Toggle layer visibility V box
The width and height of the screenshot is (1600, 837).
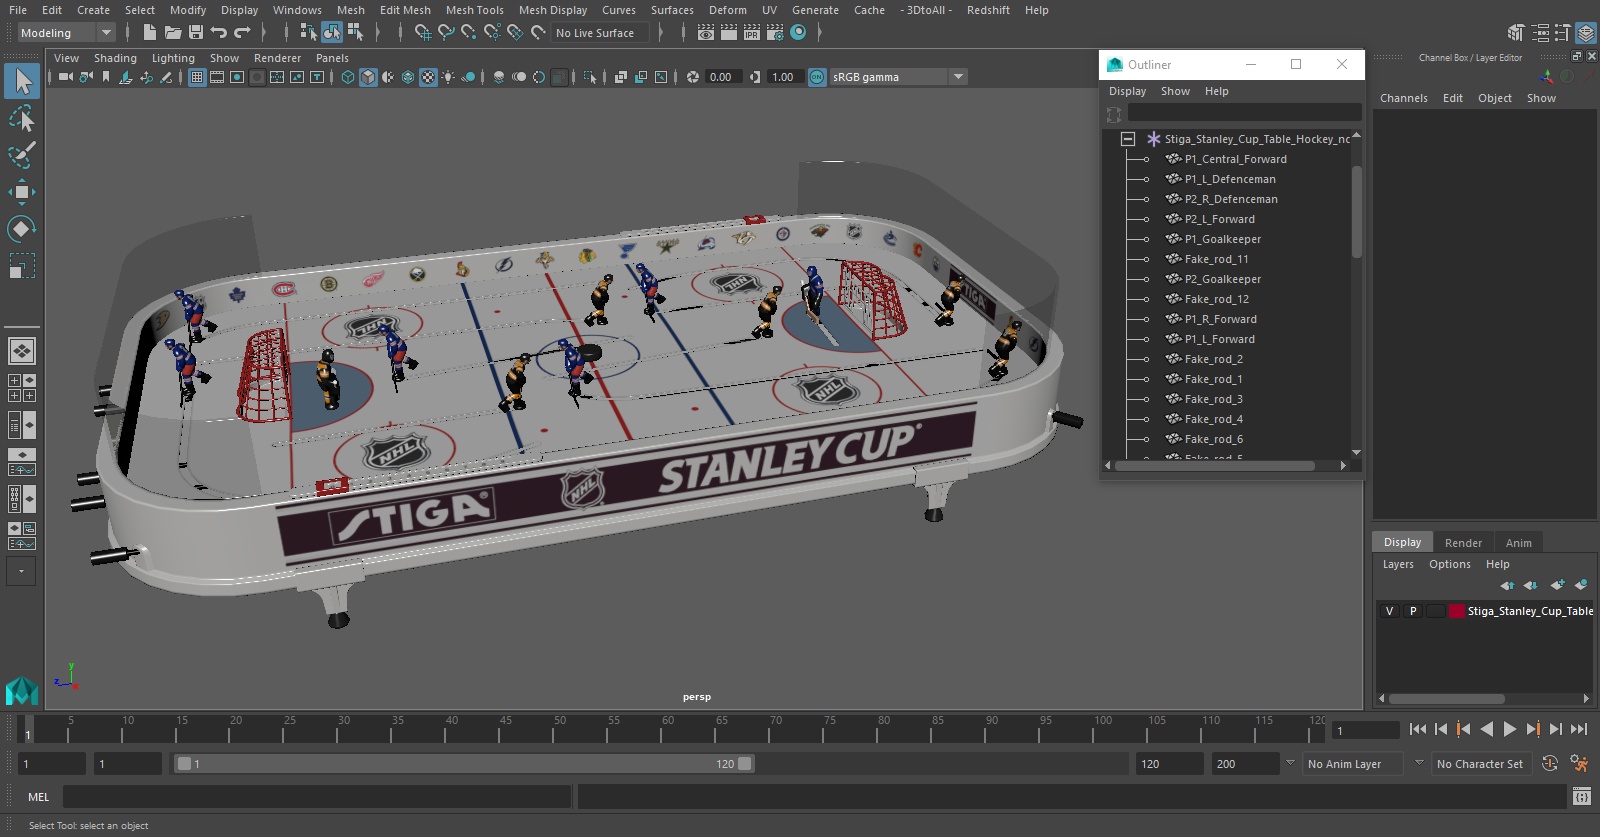[x=1389, y=611]
